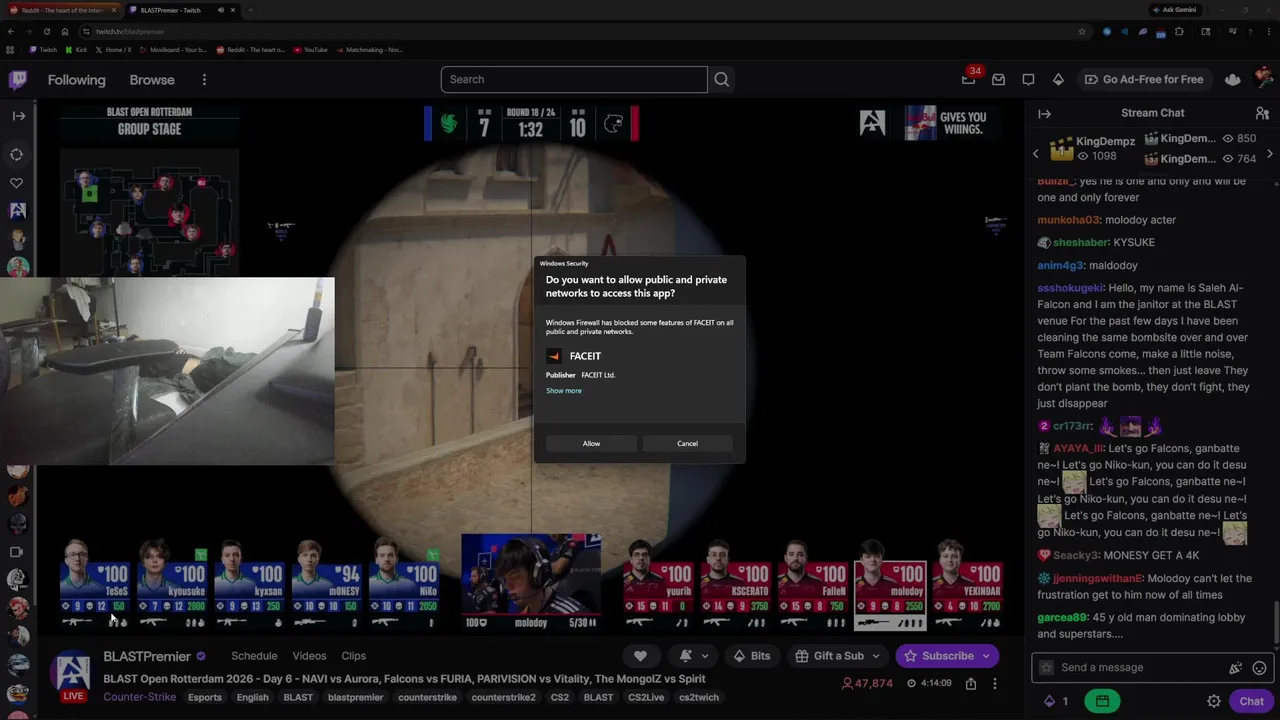Screen dimensions: 1280x720
Task: Share the stream via share icon
Action: (971, 684)
